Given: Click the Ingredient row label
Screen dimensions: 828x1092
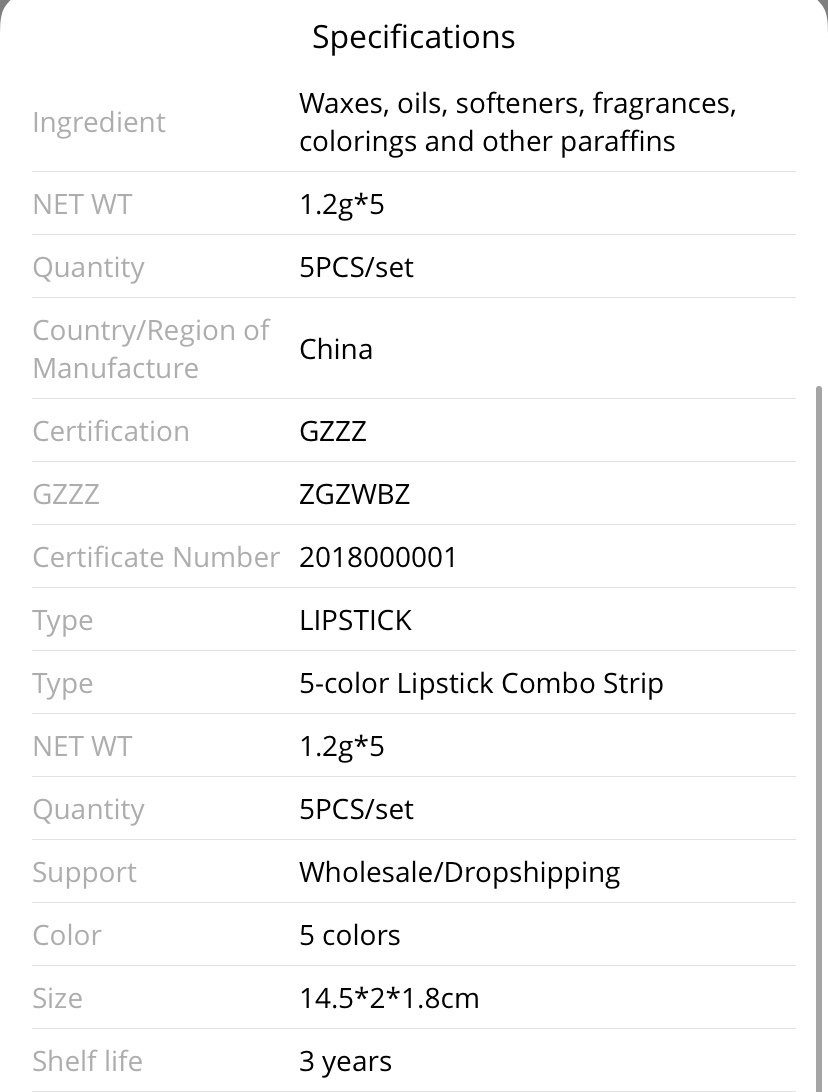Looking at the screenshot, I should coord(99,123).
